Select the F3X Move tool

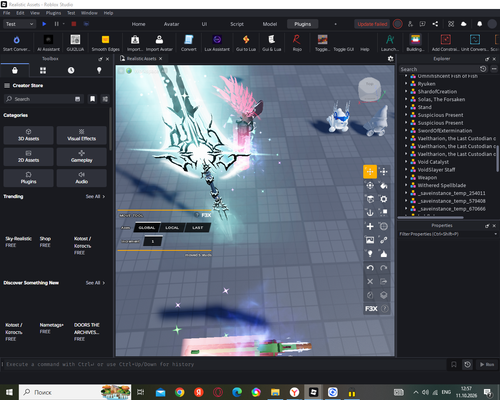click(x=370, y=172)
